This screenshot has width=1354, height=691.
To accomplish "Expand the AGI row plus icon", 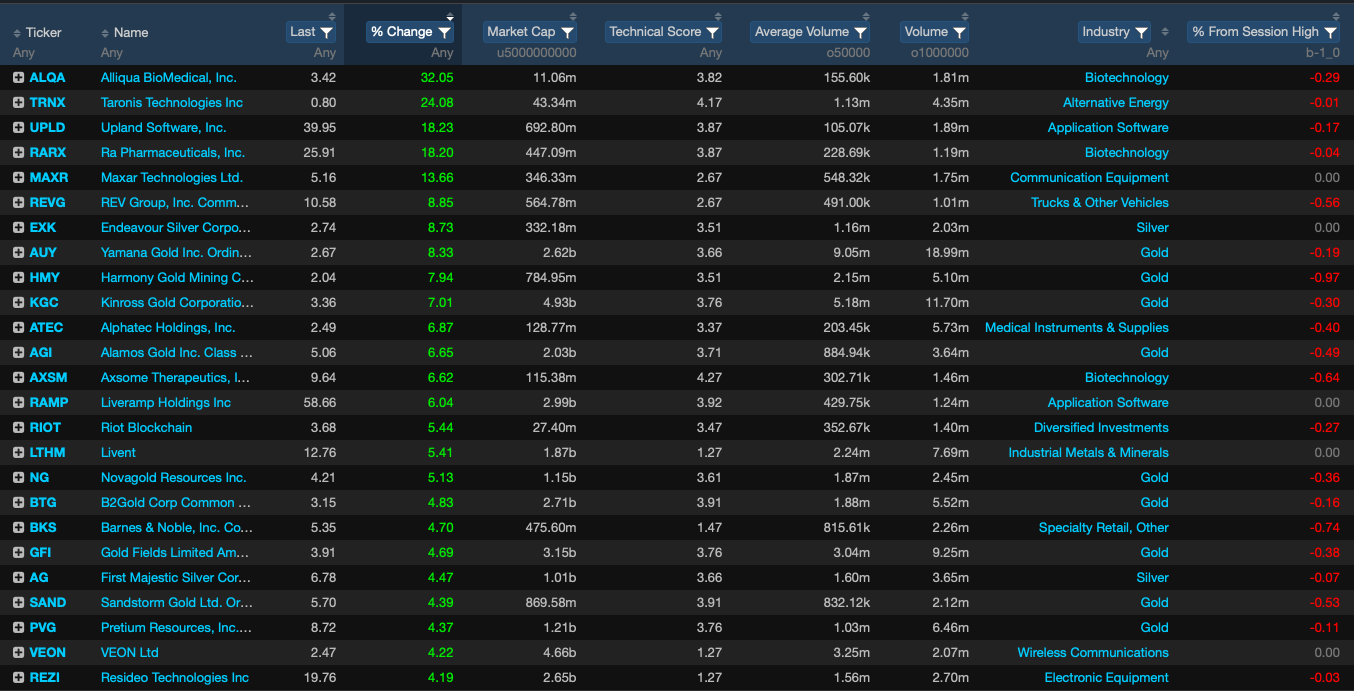I will (x=18, y=353).
